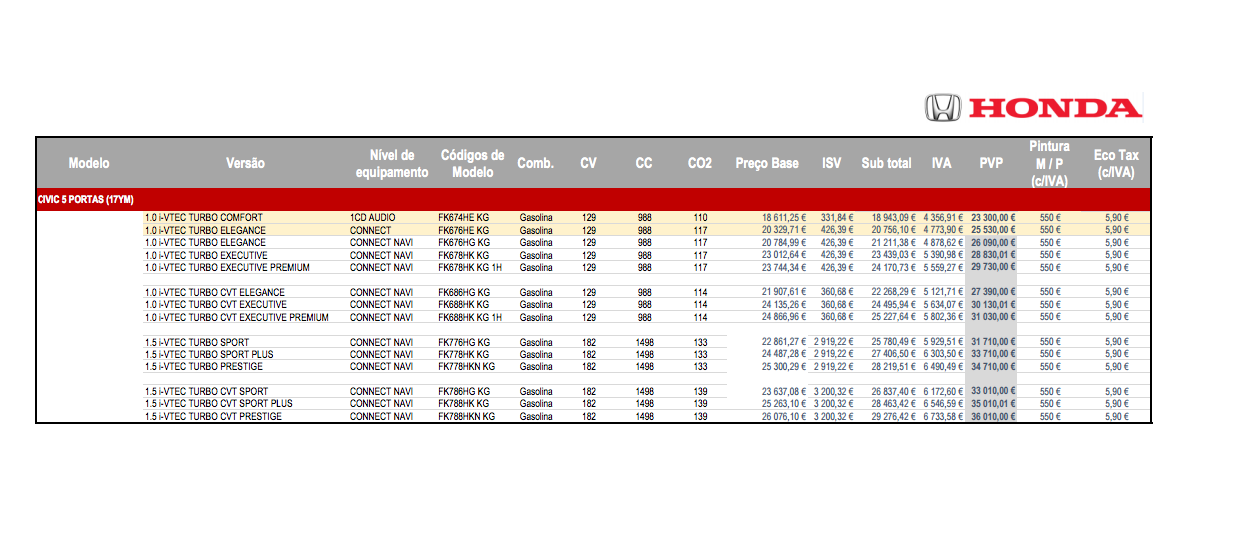
Task: Click the Pintura M/P column header
Action: [1049, 163]
